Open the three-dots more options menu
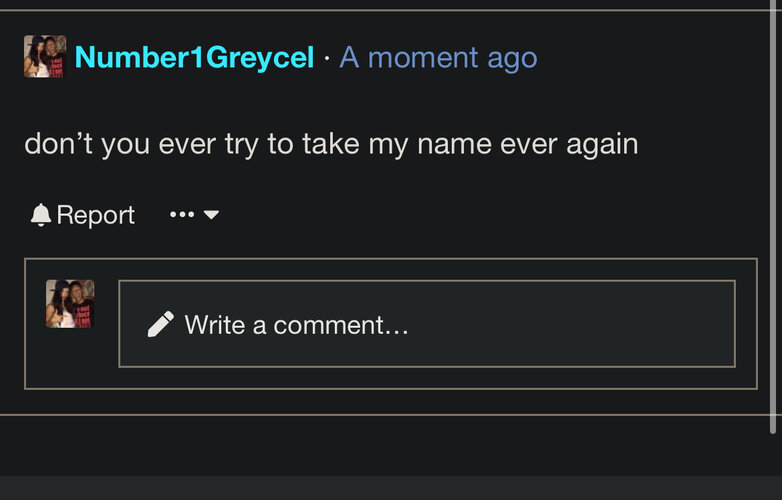This screenshot has width=782, height=500. point(182,215)
